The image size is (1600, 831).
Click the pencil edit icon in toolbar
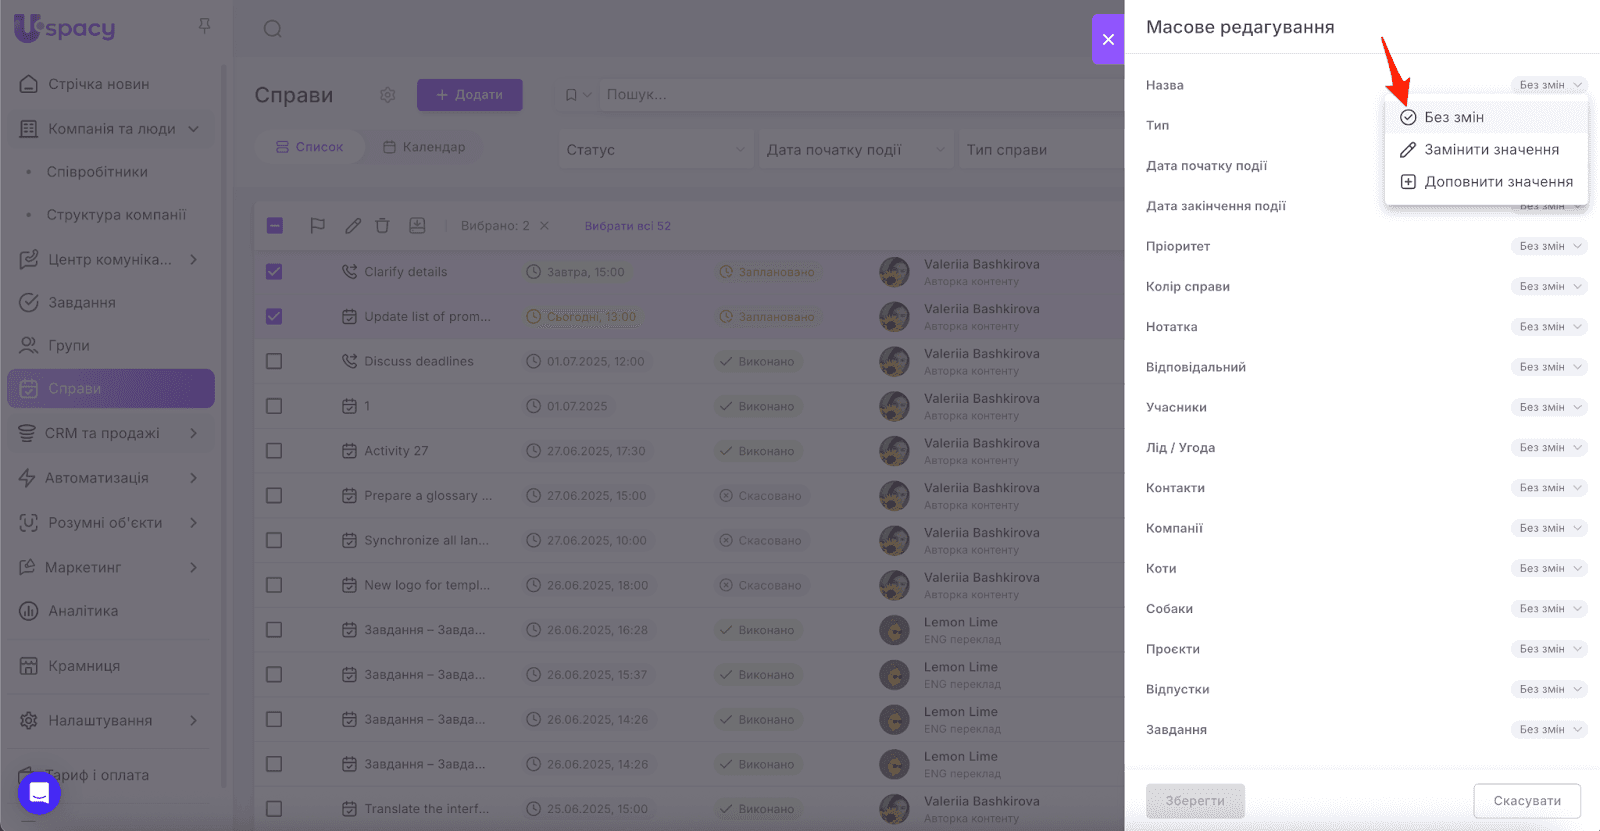(353, 226)
